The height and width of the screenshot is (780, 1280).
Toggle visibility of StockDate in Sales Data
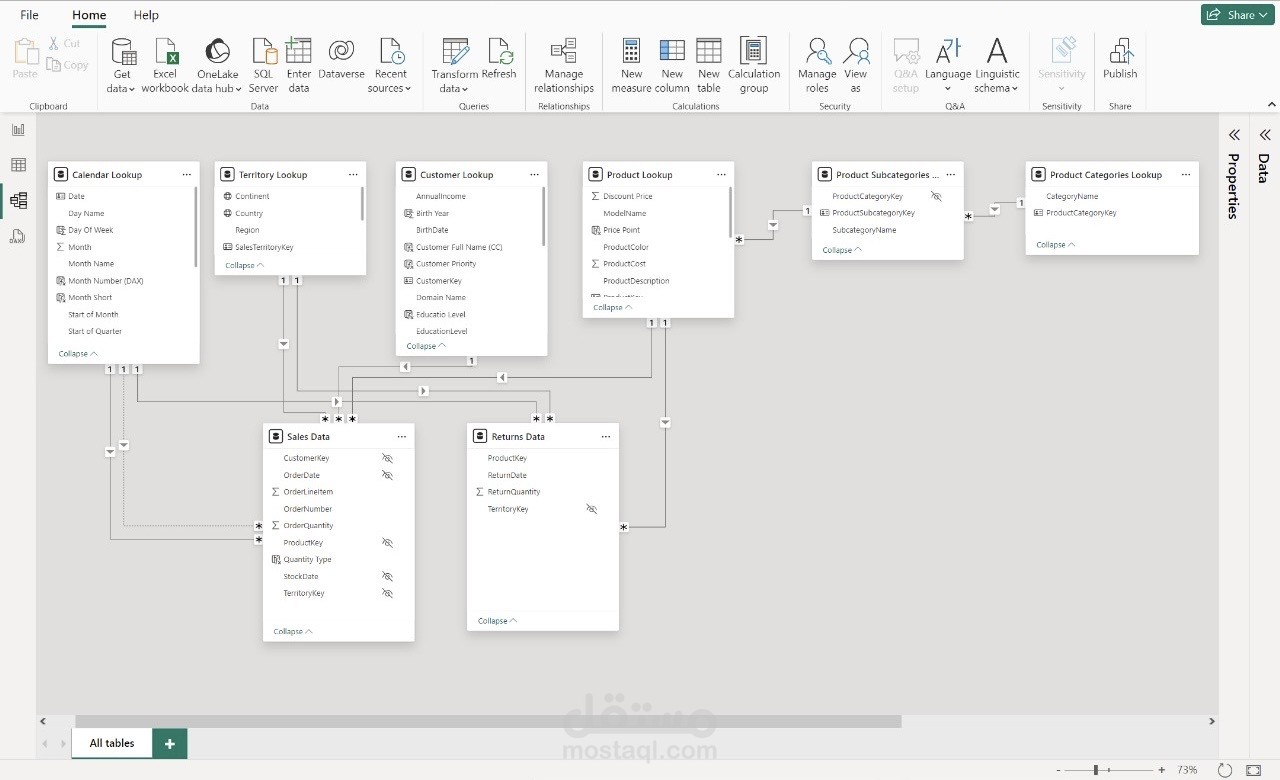(388, 577)
